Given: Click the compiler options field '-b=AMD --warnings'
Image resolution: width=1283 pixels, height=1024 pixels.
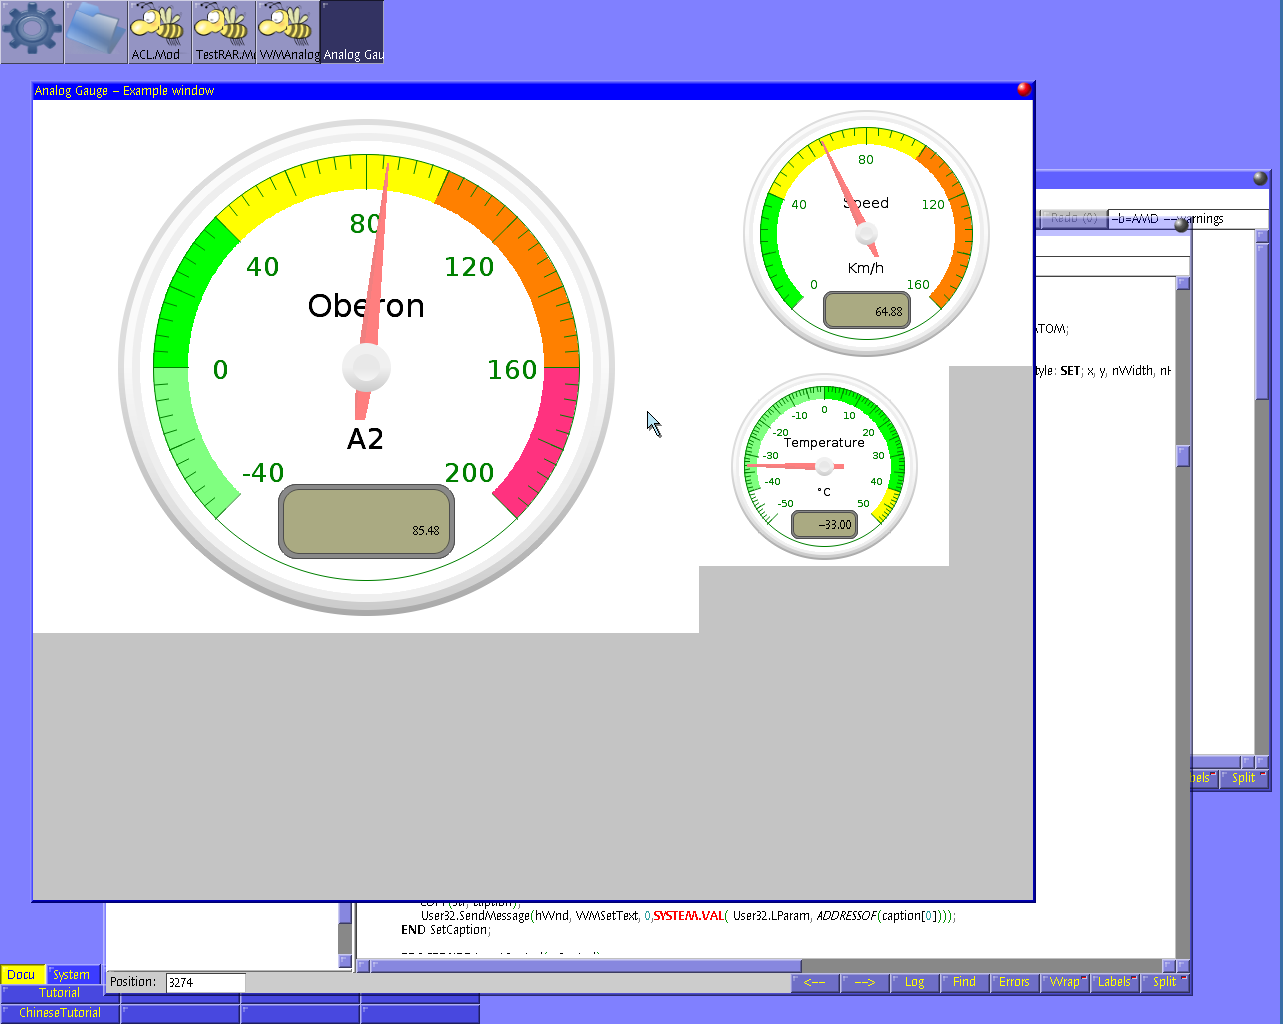Looking at the screenshot, I should 1187,219.
